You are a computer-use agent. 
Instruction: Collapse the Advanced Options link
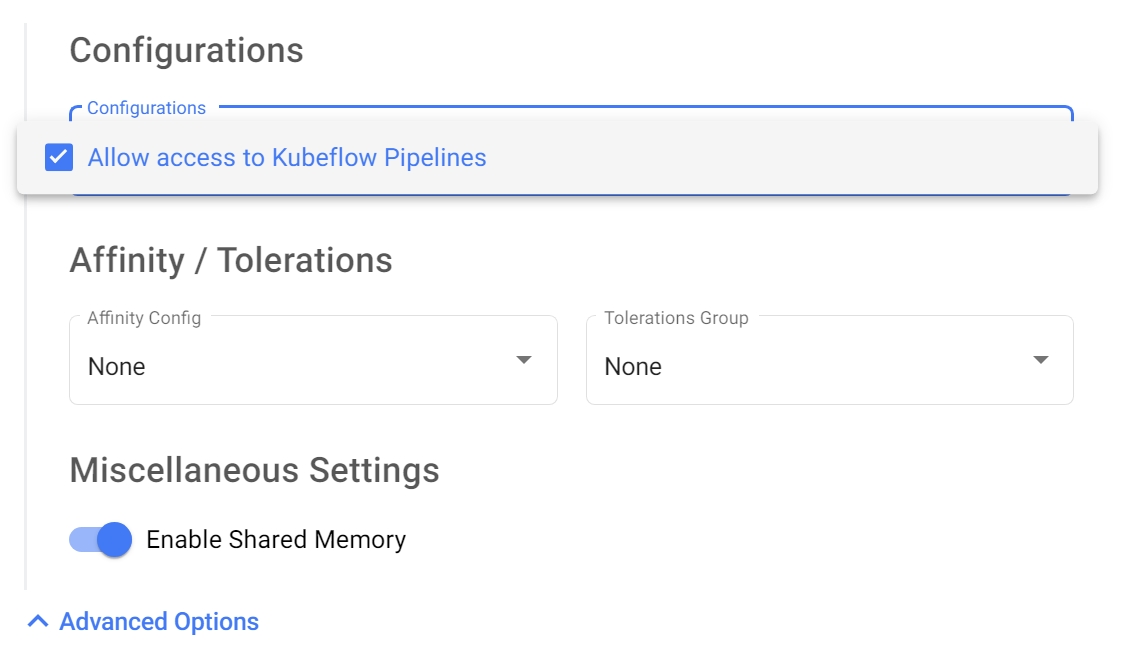click(x=159, y=622)
